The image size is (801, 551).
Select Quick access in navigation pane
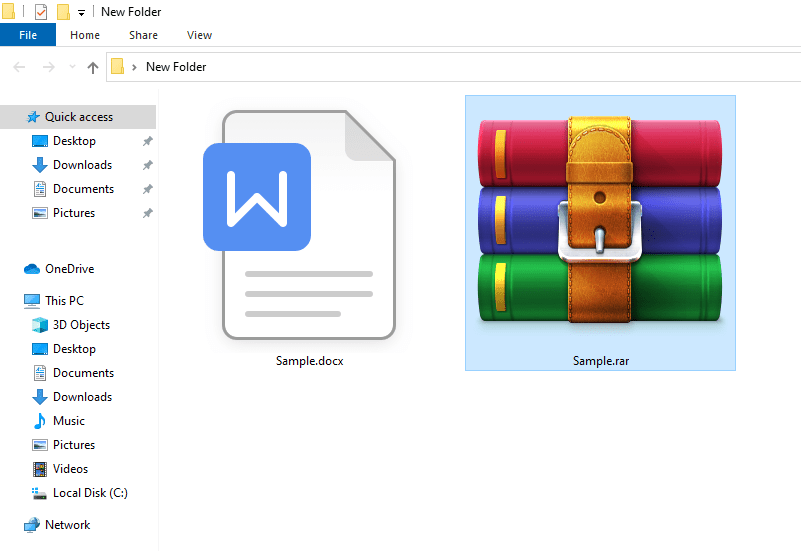point(78,117)
